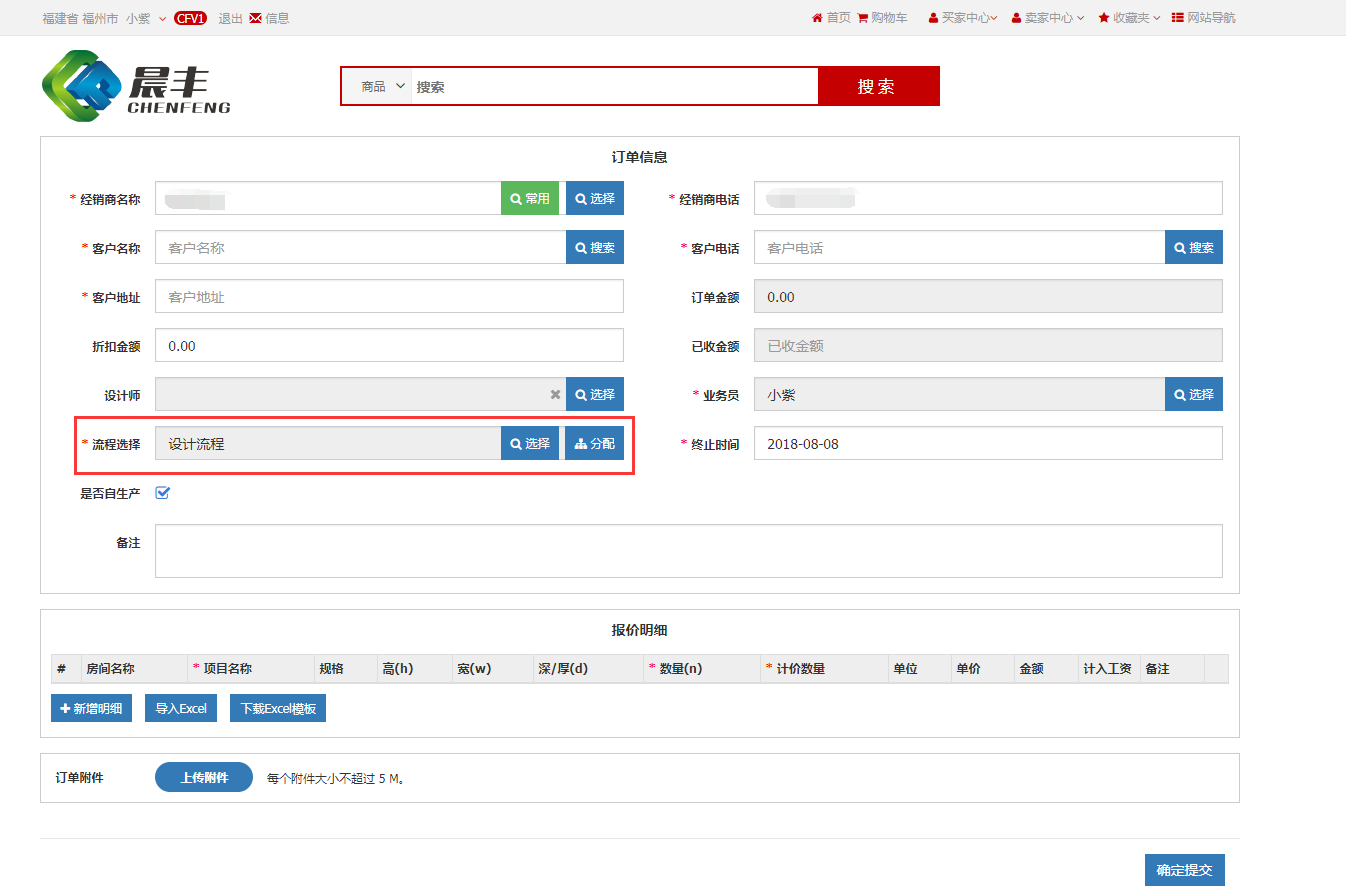Click the 客户地址 input field
1346x895 pixels.
389,297
